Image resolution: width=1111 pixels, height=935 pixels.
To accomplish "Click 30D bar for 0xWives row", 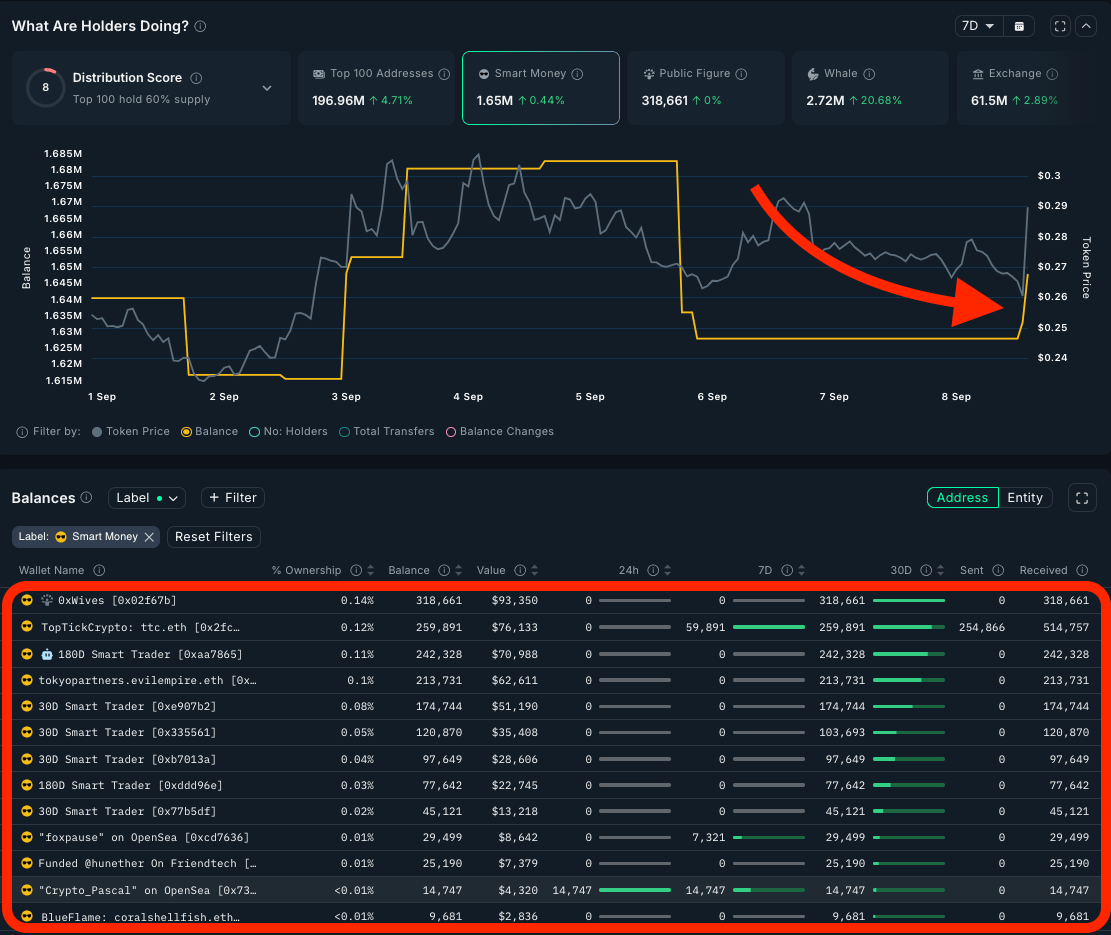I will pos(909,601).
